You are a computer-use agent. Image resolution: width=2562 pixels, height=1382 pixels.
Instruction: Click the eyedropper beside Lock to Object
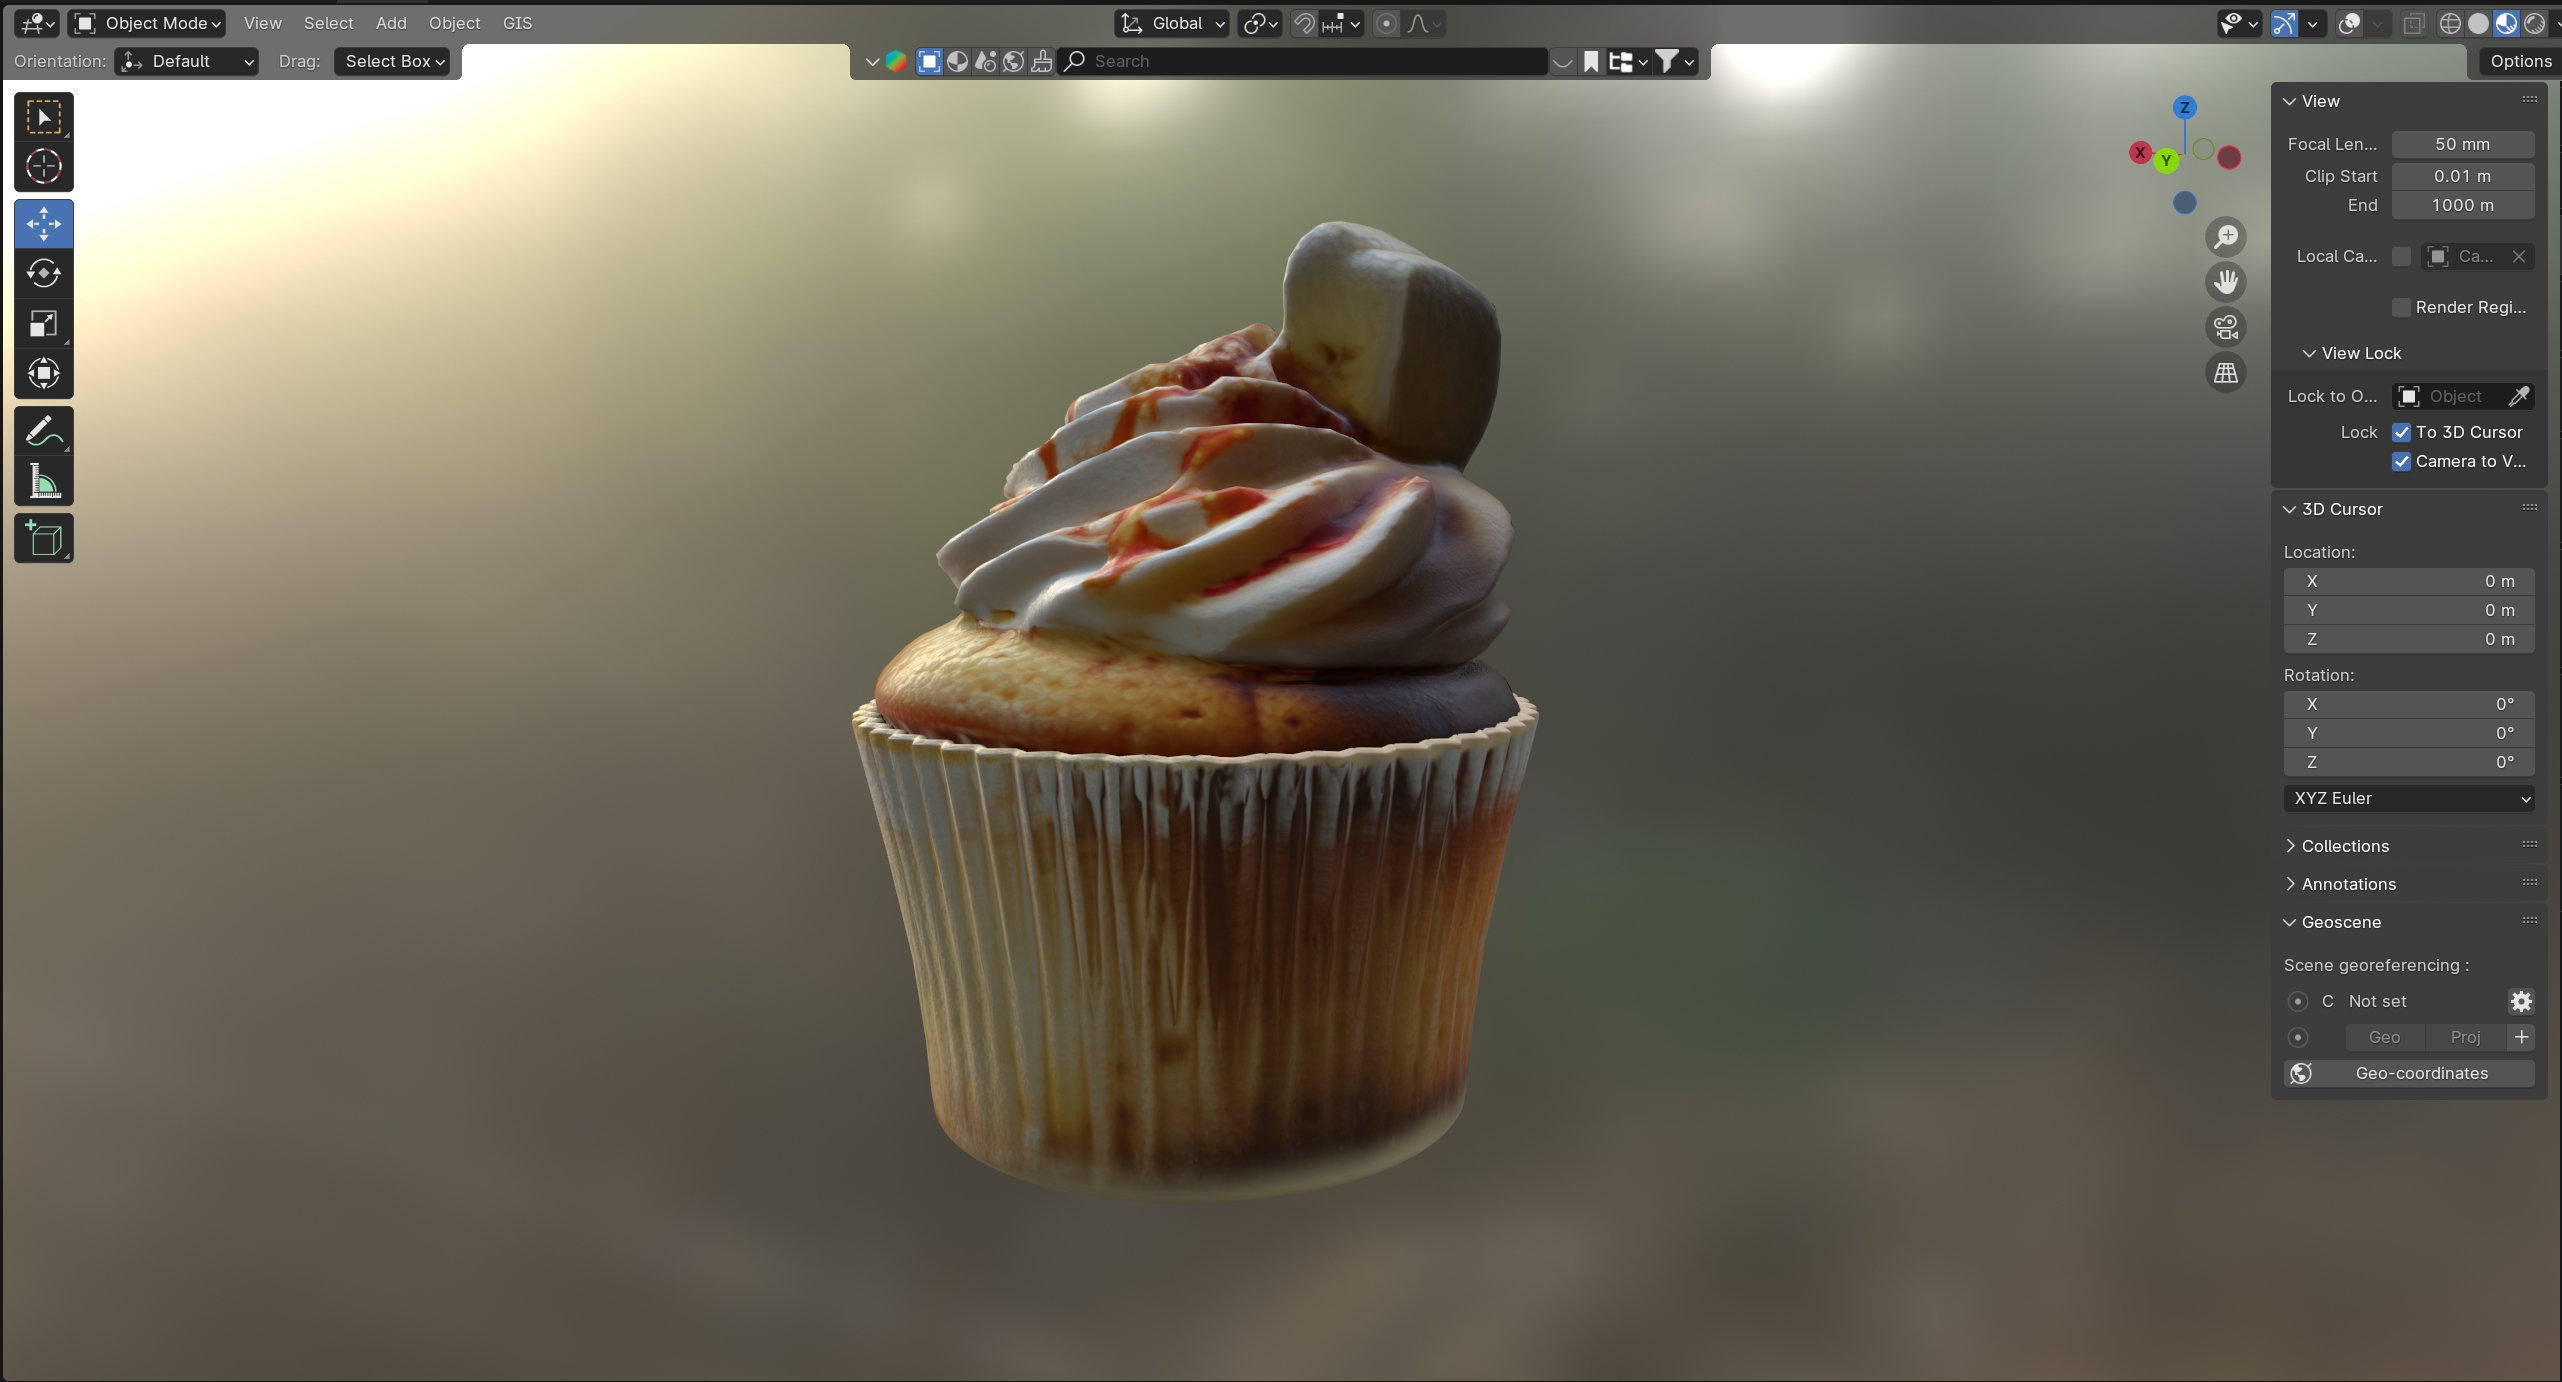(2518, 396)
